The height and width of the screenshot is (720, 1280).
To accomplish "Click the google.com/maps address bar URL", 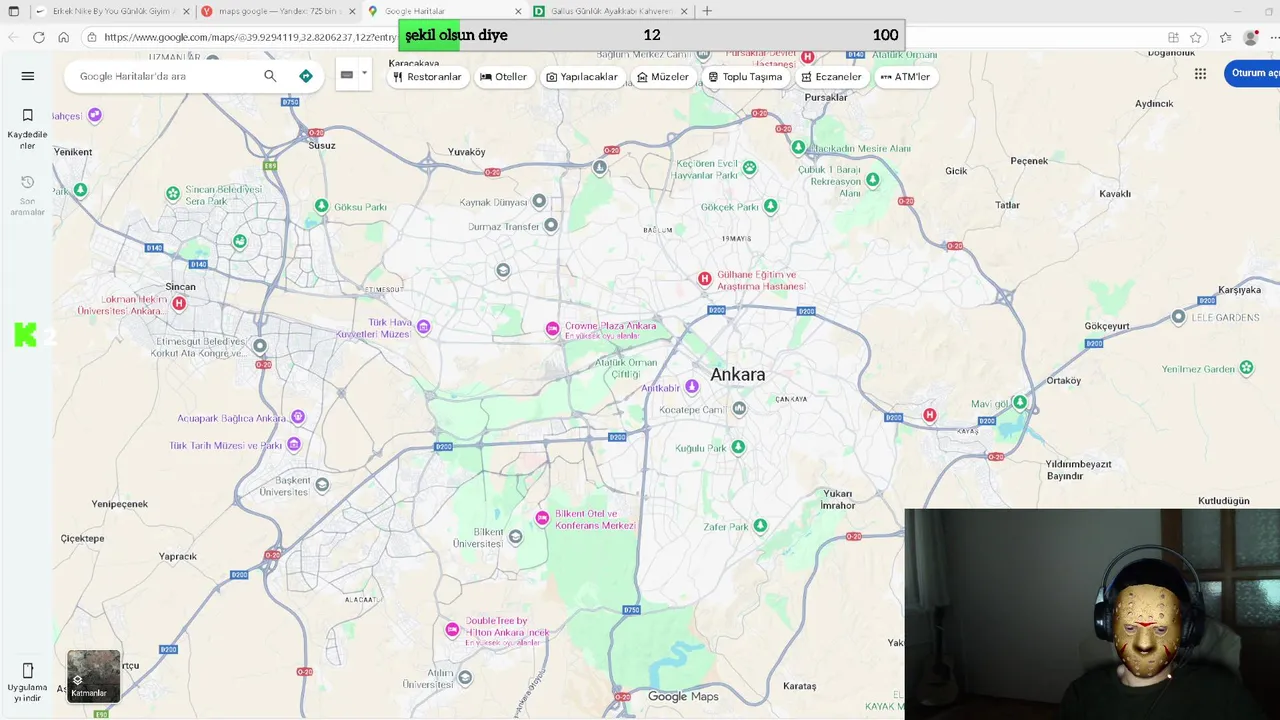I will pyautogui.click(x=250, y=37).
